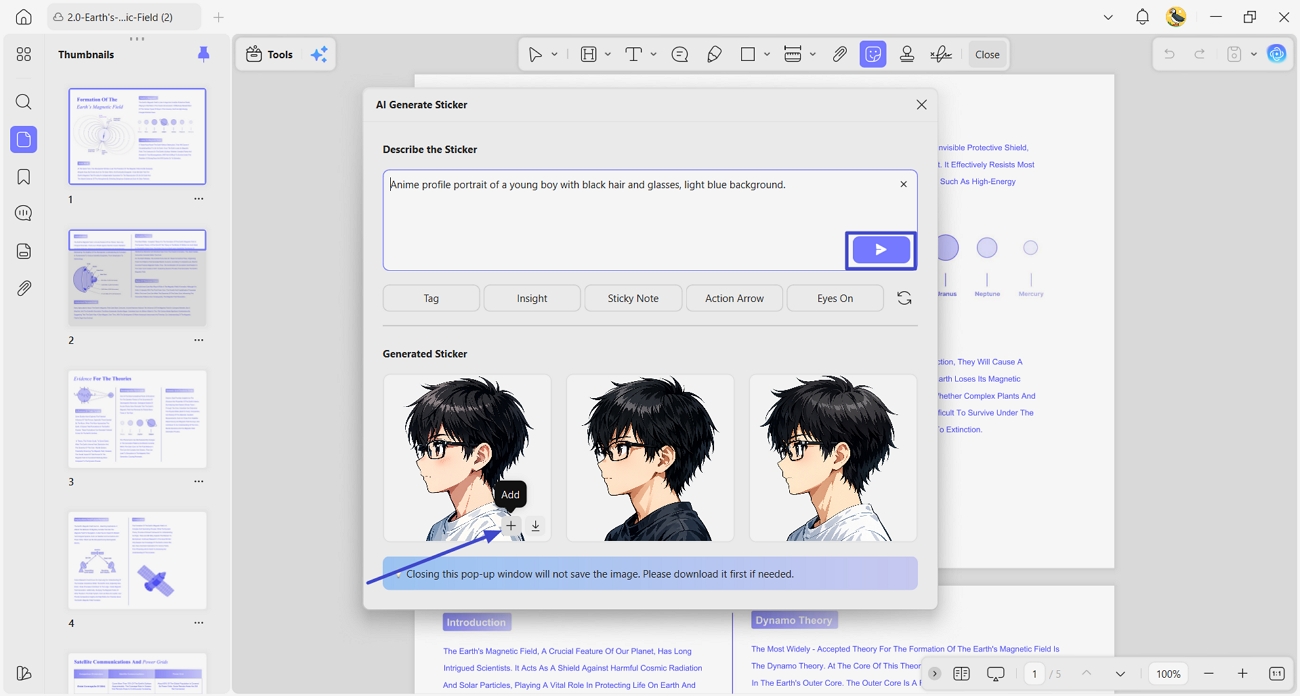Open the Bookmarks panel icon

pyautogui.click(x=24, y=177)
